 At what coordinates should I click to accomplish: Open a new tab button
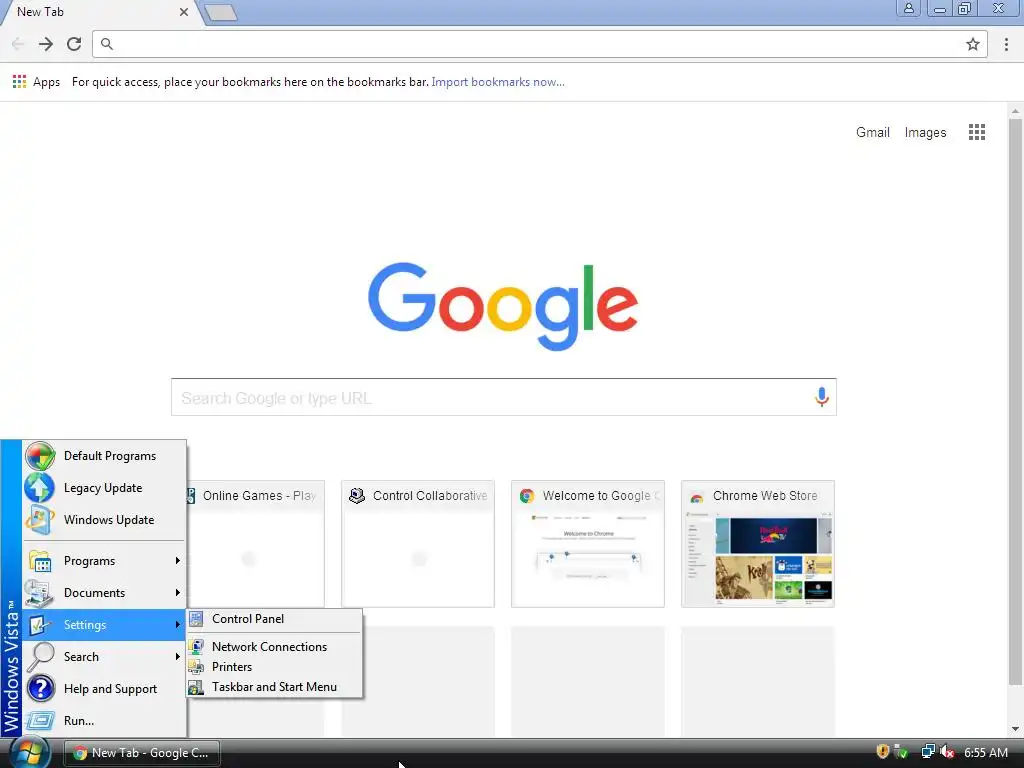coord(221,12)
